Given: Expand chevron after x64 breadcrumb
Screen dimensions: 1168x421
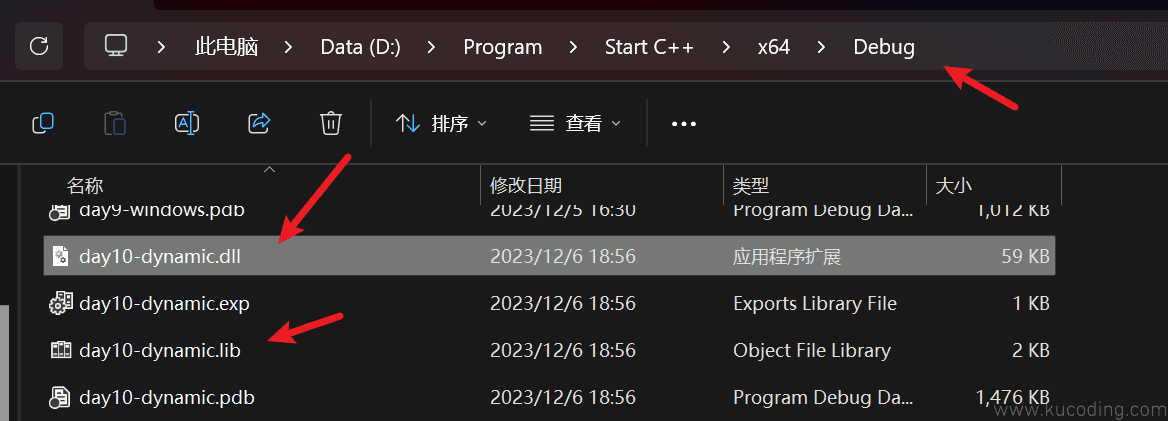Looking at the screenshot, I should point(821,47).
